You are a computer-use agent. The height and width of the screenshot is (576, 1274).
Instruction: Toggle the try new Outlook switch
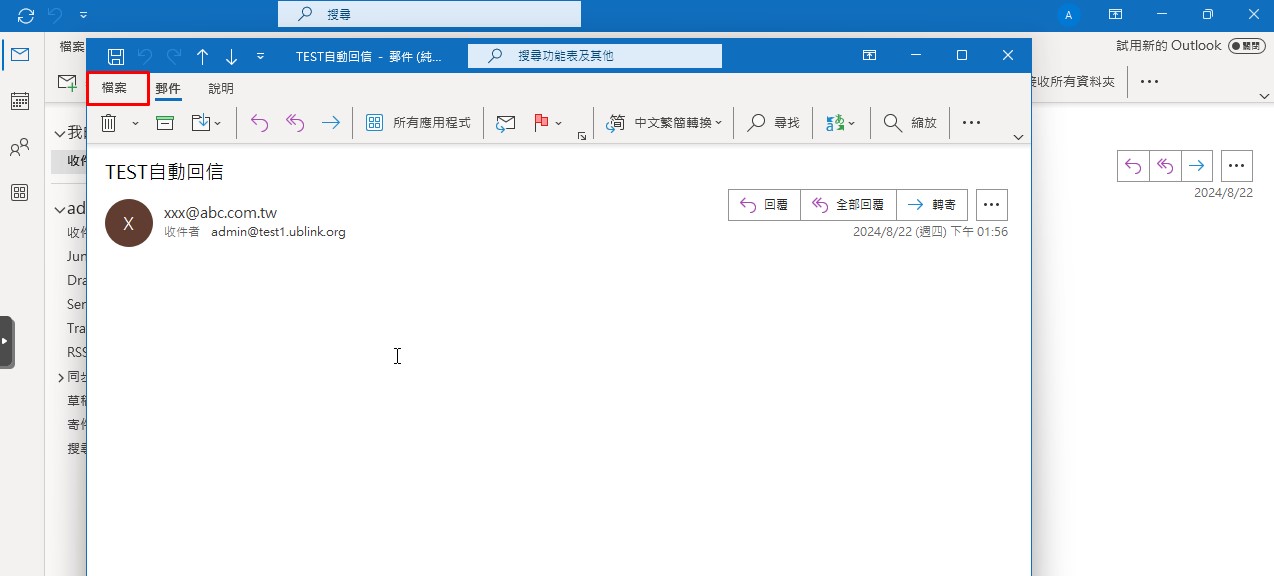click(1246, 46)
